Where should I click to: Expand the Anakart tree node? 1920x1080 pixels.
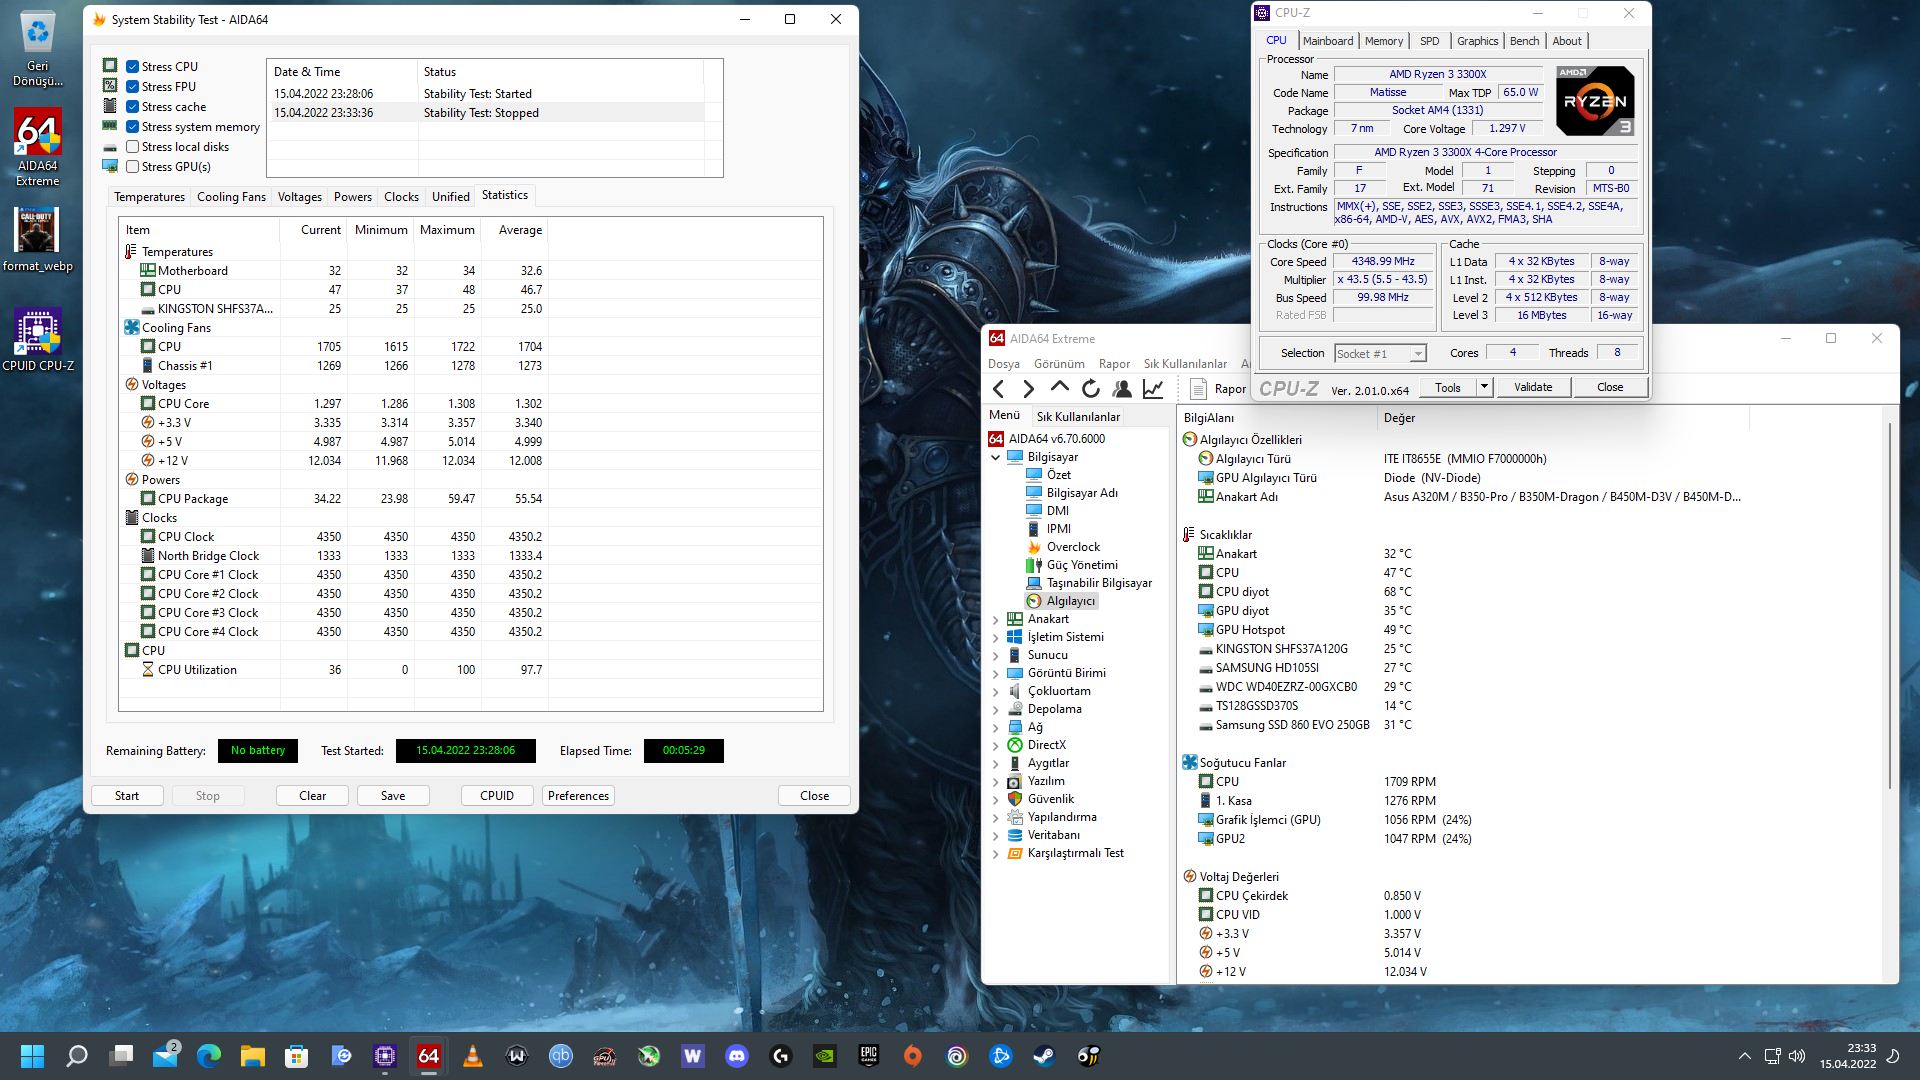click(x=996, y=620)
